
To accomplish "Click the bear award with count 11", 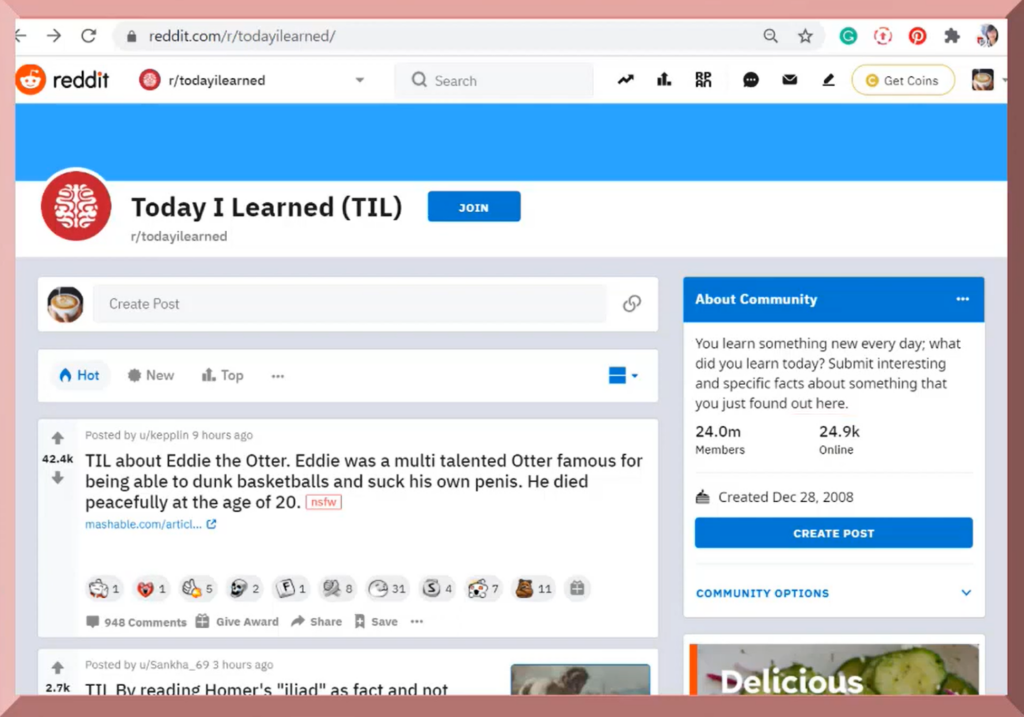I will click(533, 588).
